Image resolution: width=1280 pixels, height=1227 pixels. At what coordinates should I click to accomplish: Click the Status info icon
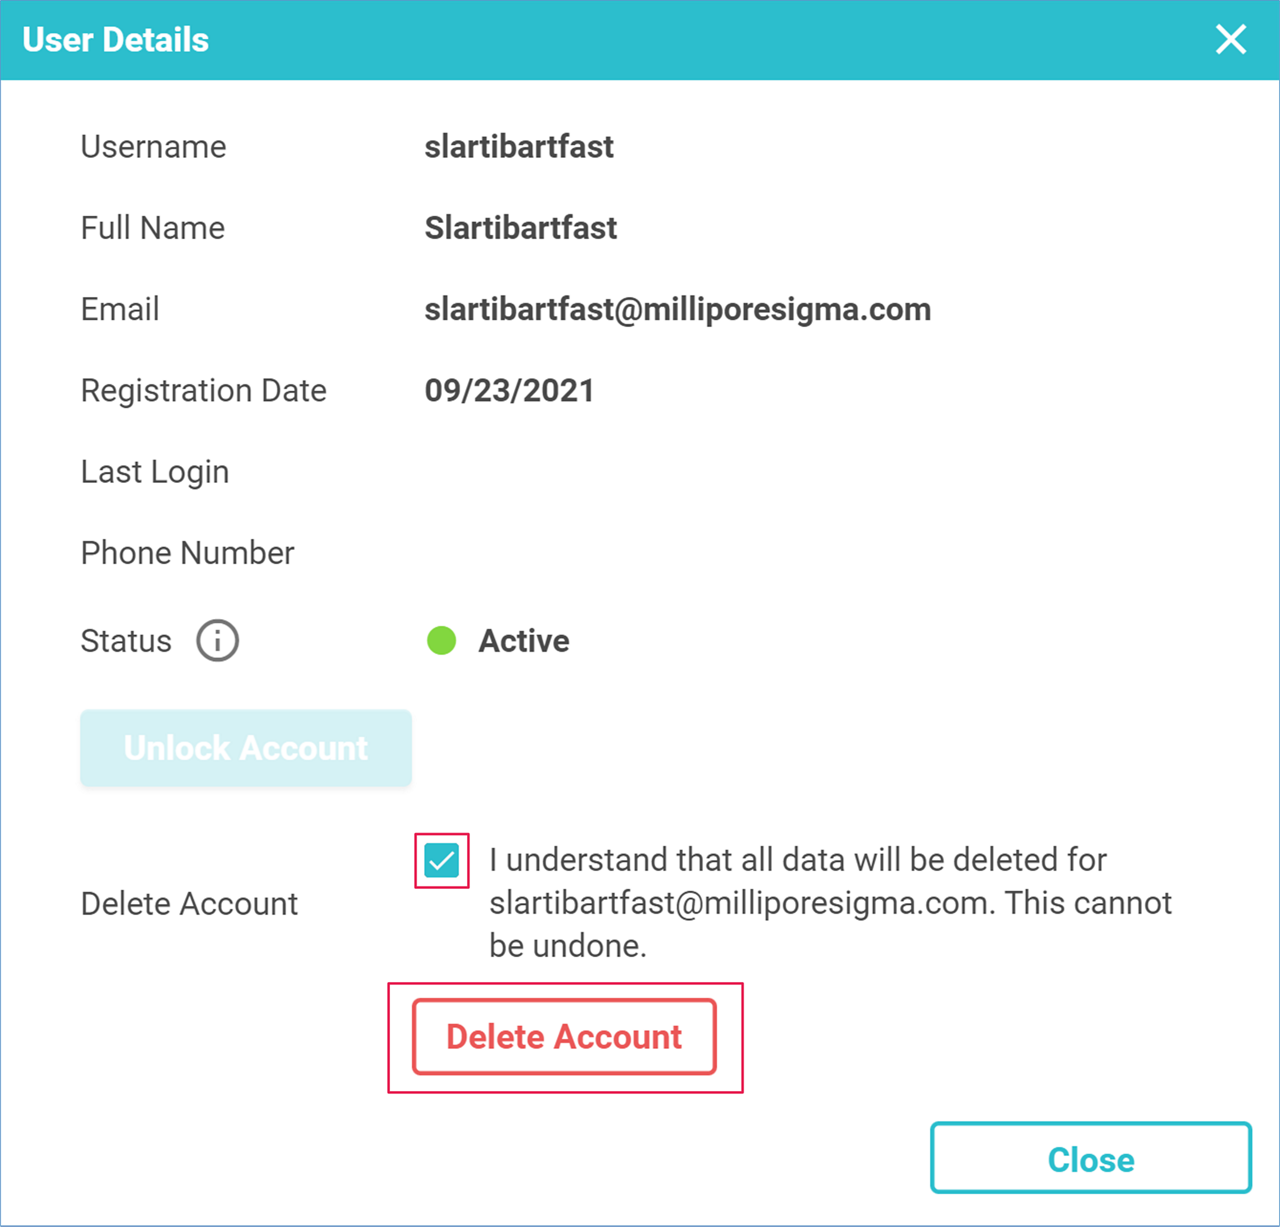[x=217, y=641]
